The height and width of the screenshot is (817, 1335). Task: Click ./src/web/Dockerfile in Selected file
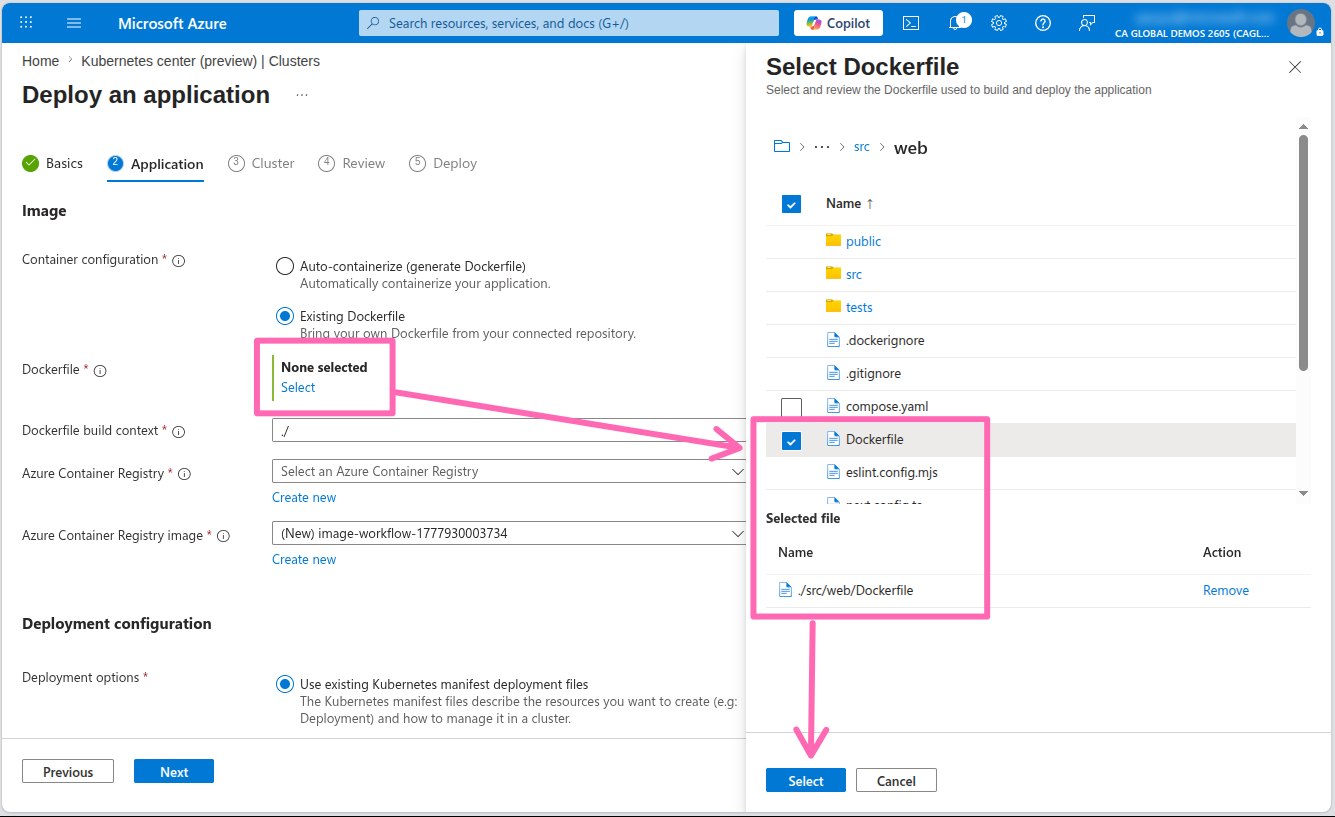coord(855,590)
